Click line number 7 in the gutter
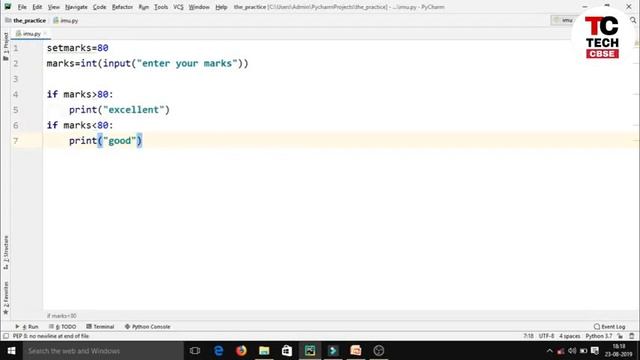This screenshot has width=640, height=360. (16, 141)
